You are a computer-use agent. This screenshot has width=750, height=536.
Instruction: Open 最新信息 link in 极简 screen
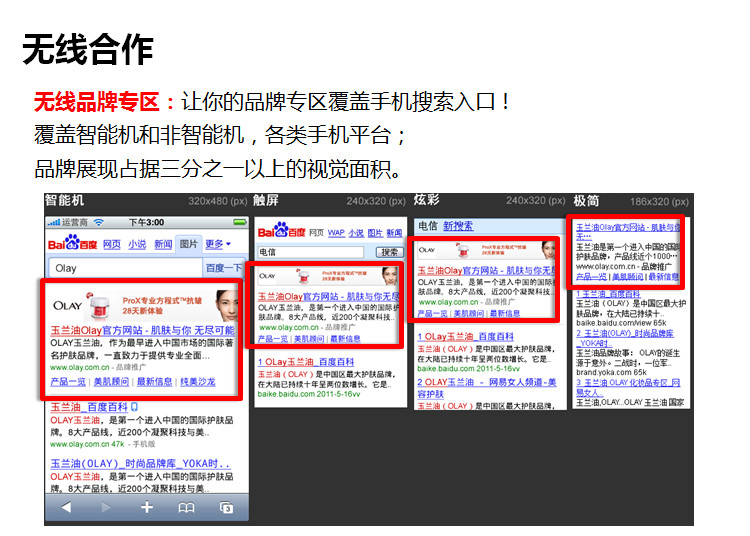click(x=664, y=277)
